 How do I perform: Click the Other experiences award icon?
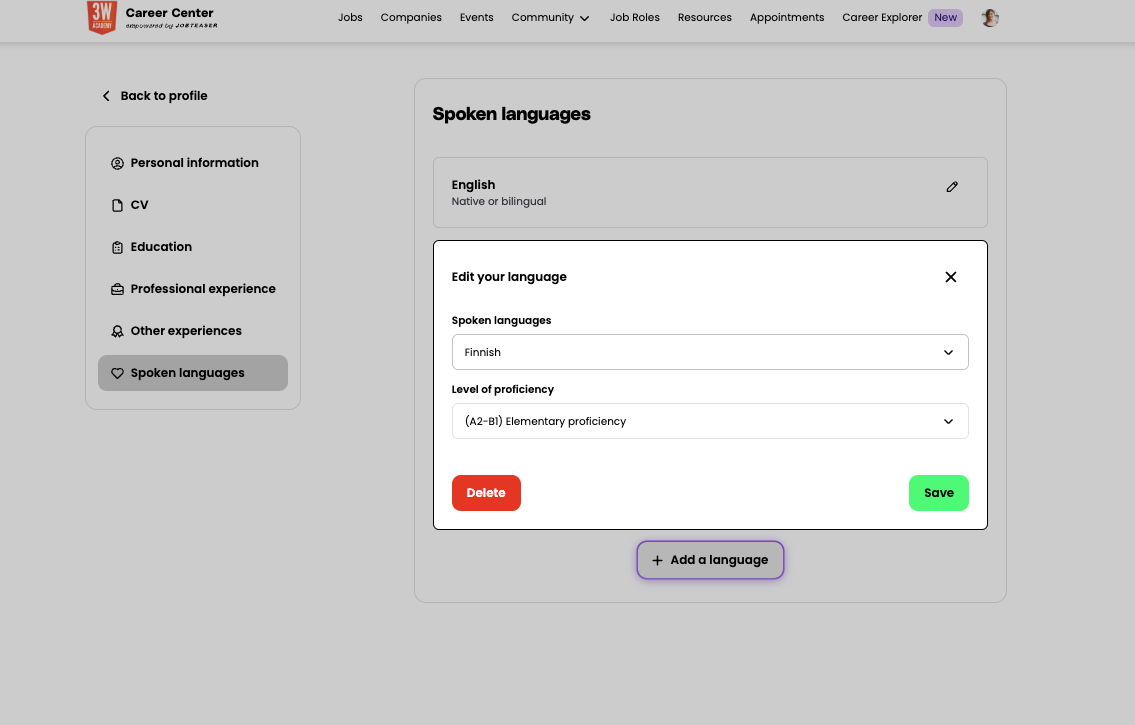pyautogui.click(x=117, y=331)
